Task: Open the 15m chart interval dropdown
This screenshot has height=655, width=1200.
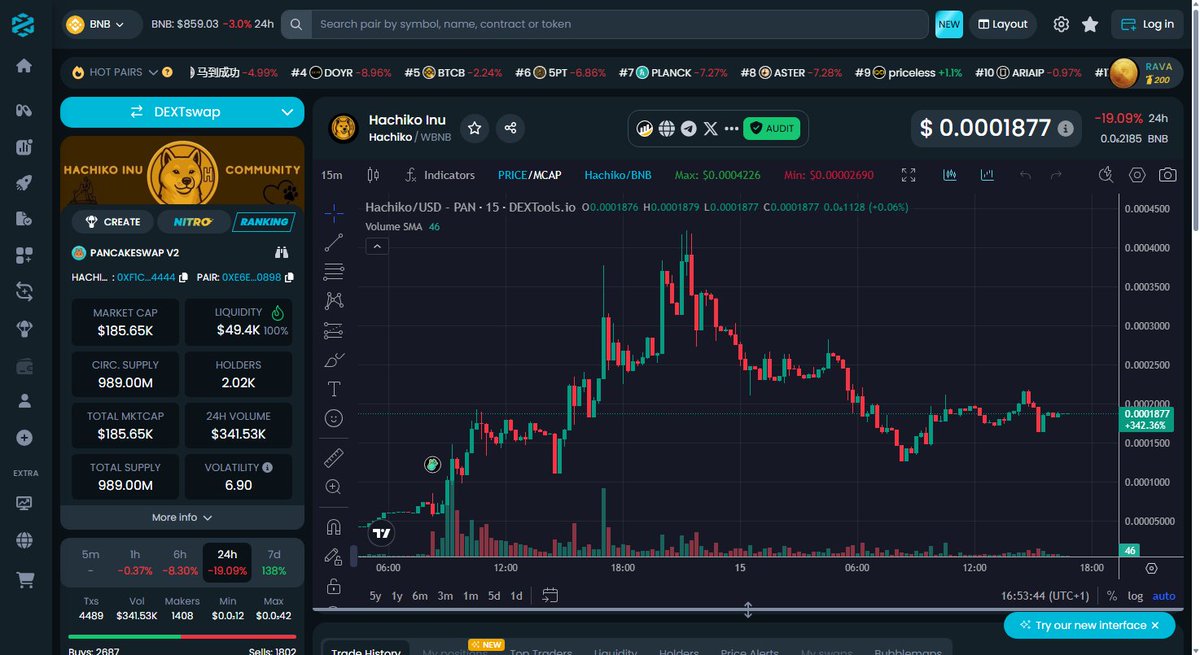Action: pos(332,175)
